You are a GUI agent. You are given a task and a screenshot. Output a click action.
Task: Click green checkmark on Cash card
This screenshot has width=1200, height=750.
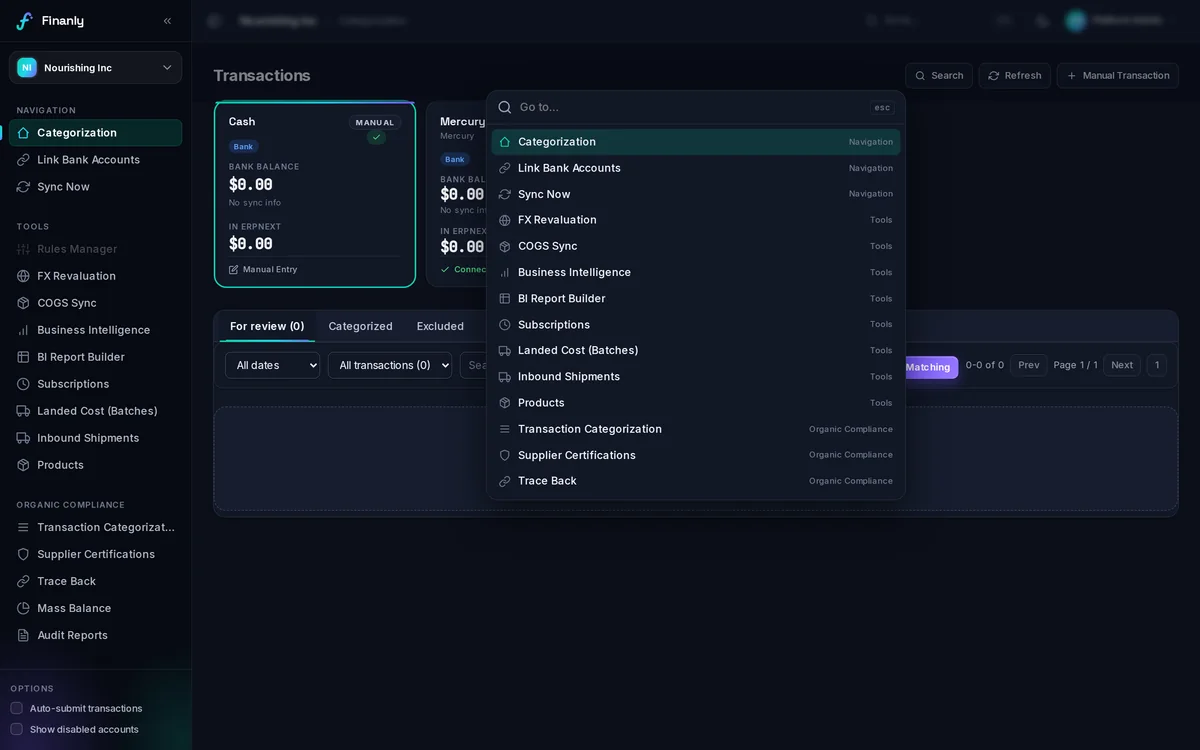(x=376, y=137)
